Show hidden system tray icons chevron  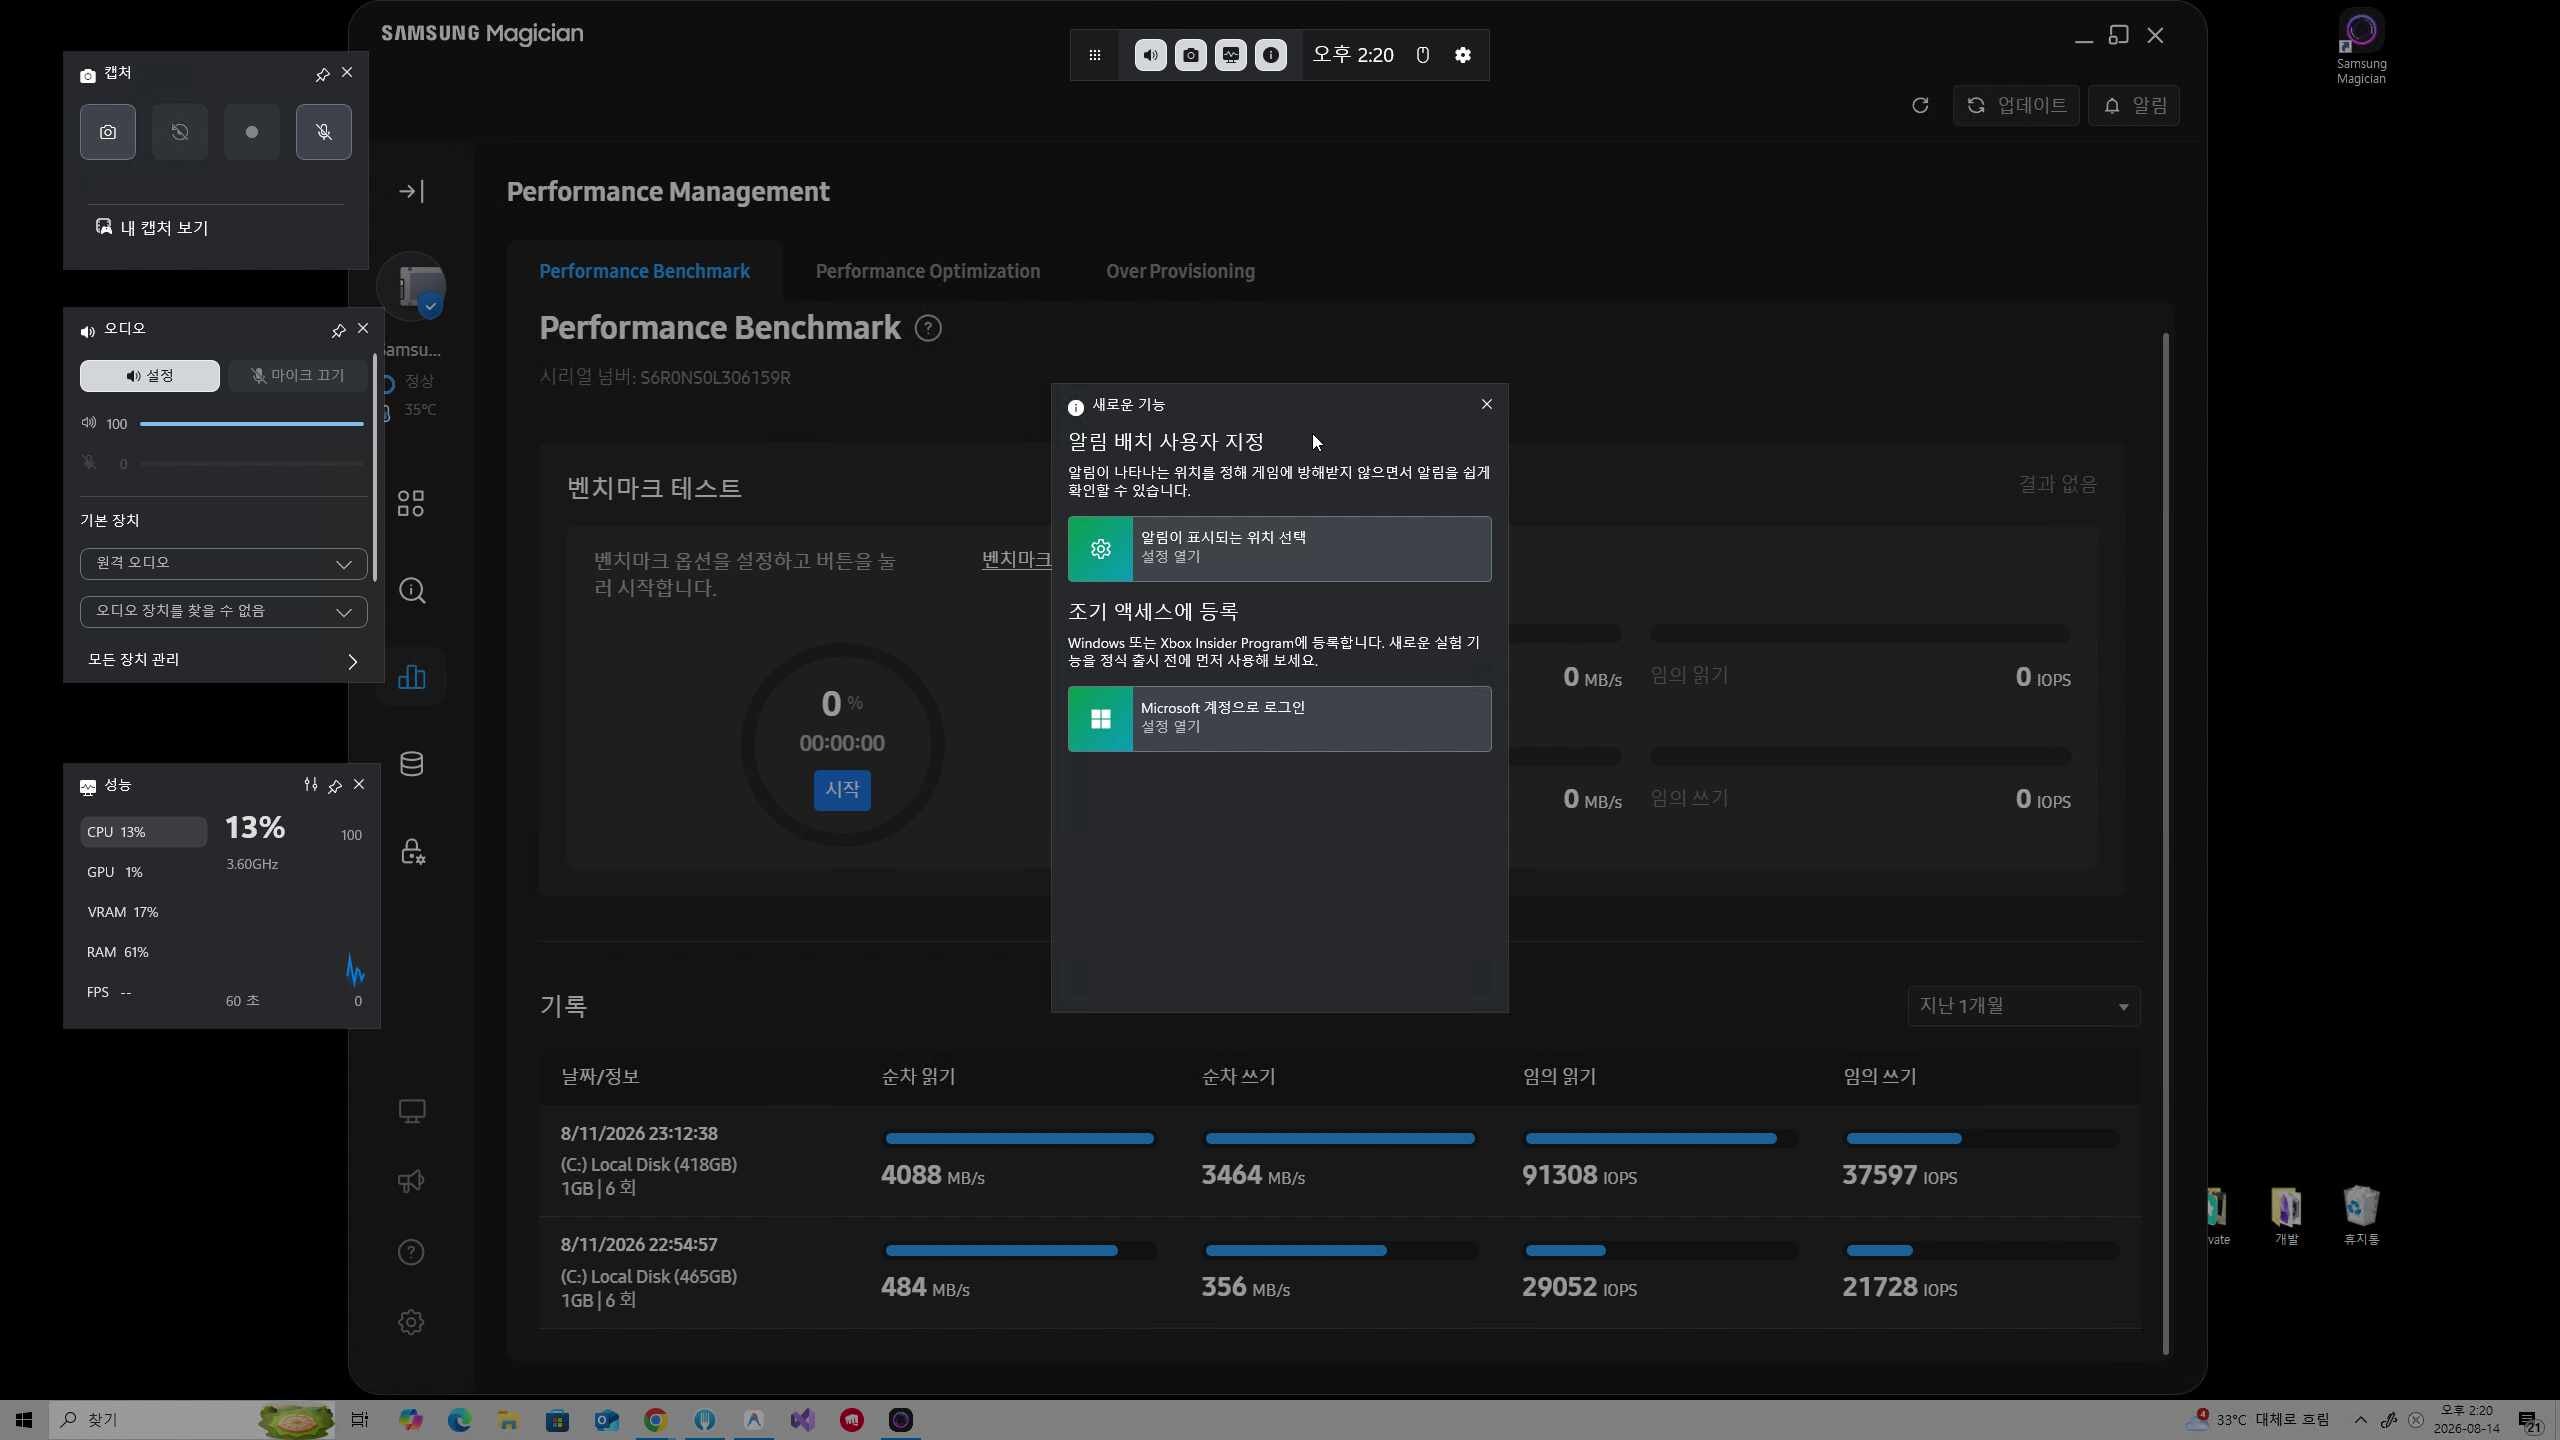pos(2361,1420)
